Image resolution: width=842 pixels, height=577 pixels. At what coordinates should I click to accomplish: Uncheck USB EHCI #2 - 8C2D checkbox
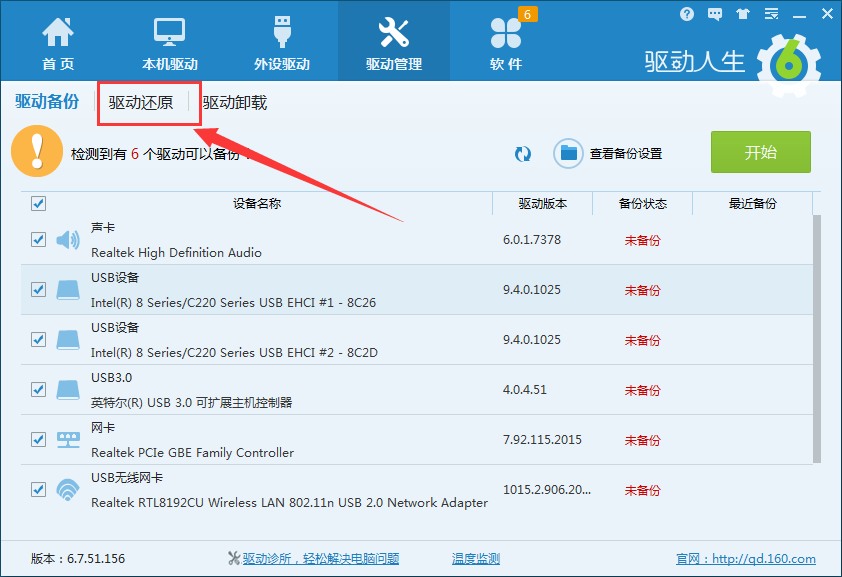point(39,339)
